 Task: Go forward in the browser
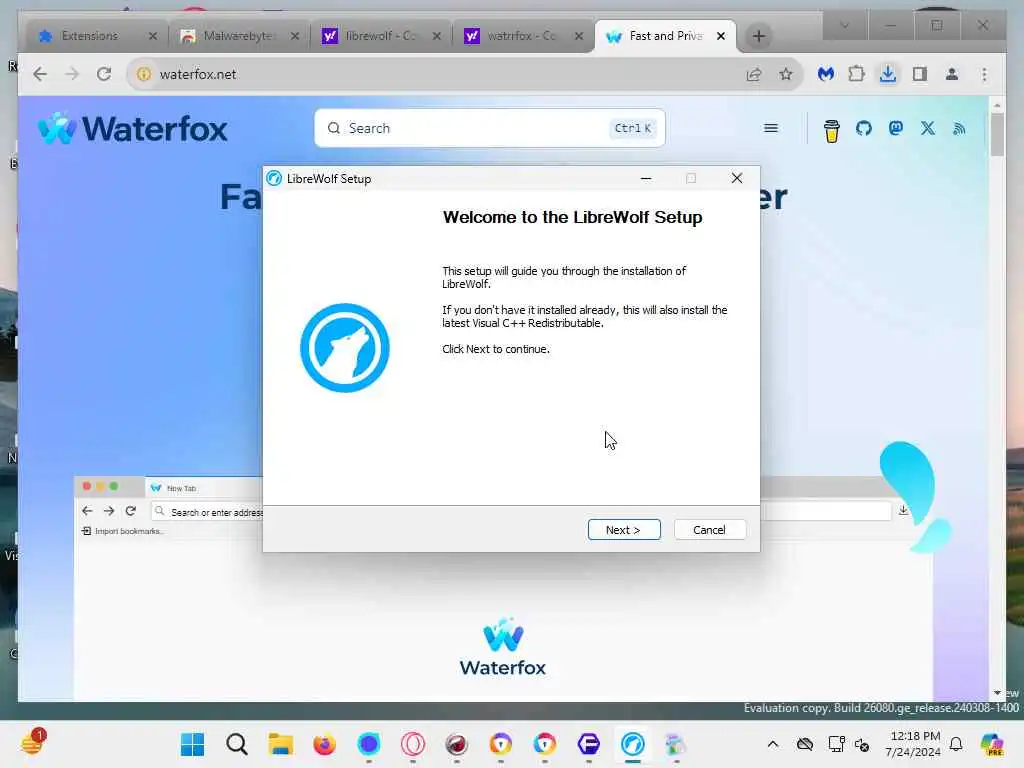(x=72, y=74)
